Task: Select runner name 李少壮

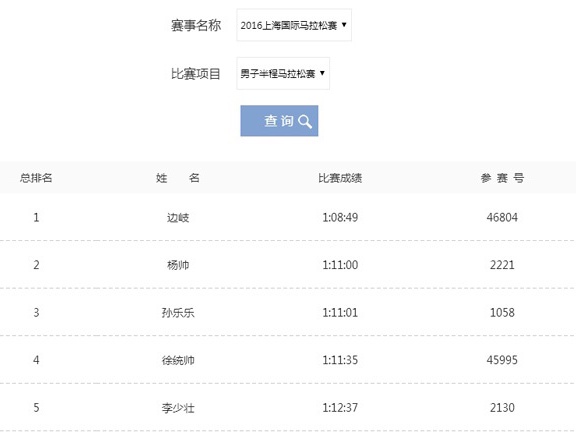Action: [178, 408]
